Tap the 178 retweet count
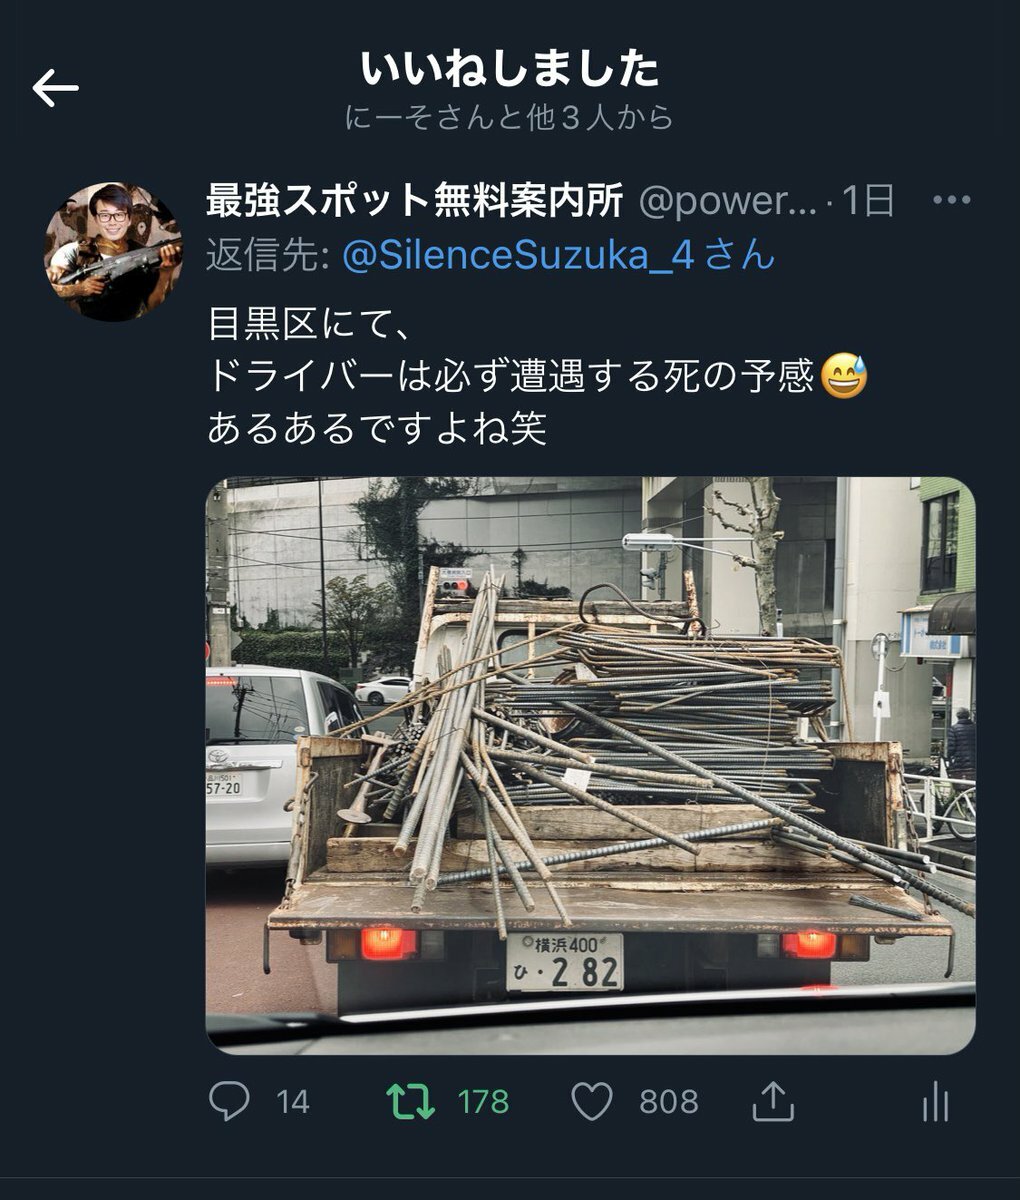1020x1200 pixels. 484,1102
